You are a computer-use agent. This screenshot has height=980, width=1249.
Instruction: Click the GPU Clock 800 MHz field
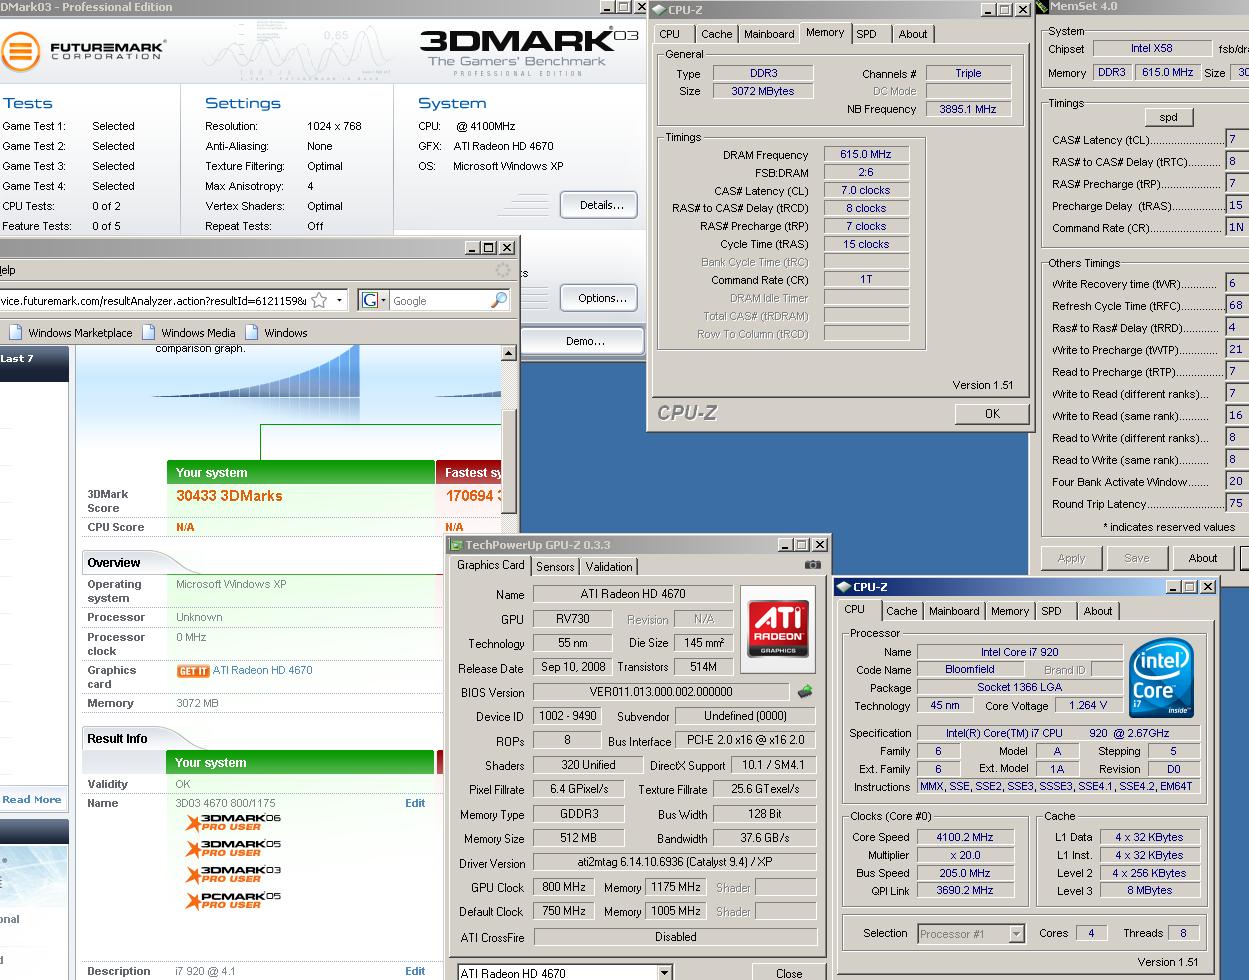pos(565,887)
